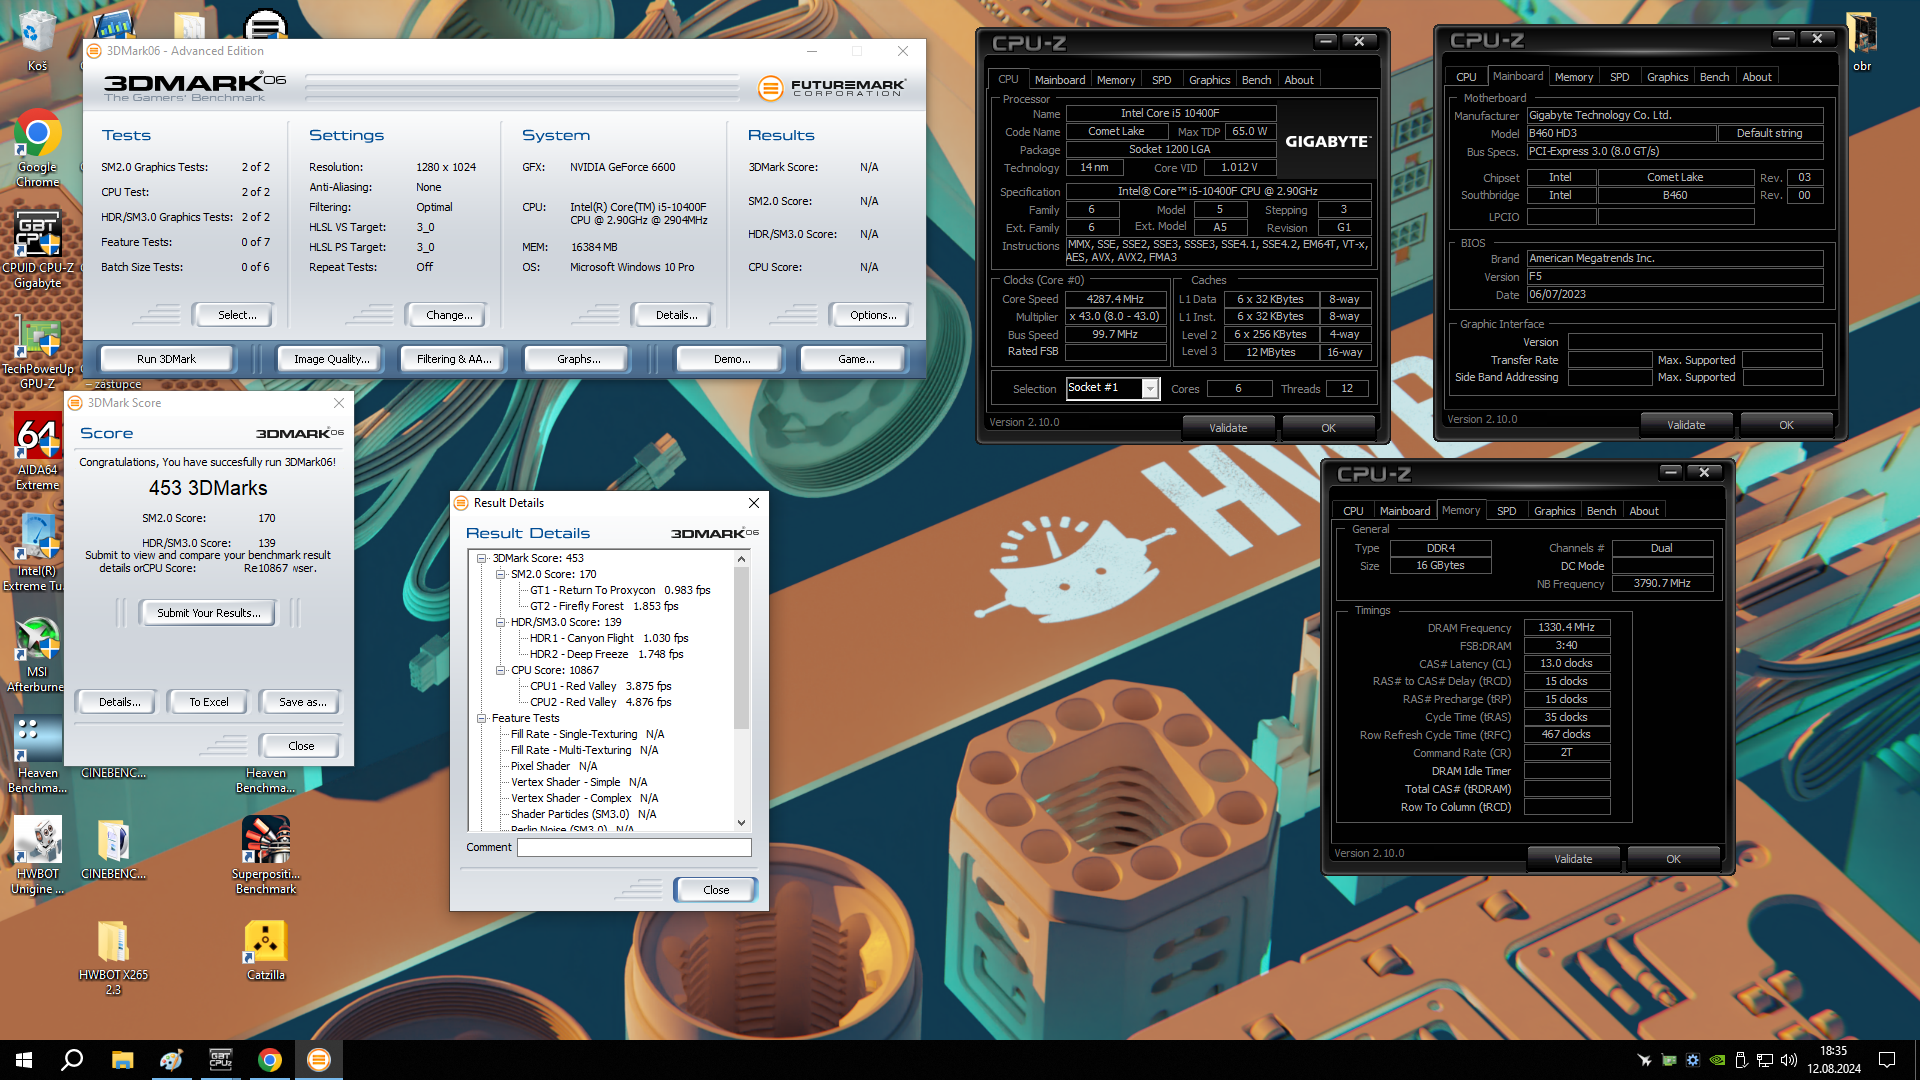Screen dimensions: 1920x1080
Task: Collapse Feature Tests tree node
Action: point(482,718)
